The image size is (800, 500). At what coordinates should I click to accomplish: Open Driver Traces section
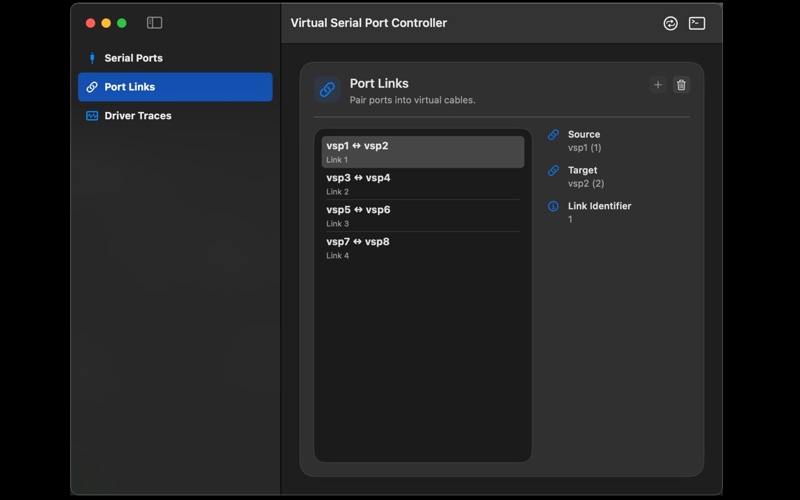coord(175,116)
